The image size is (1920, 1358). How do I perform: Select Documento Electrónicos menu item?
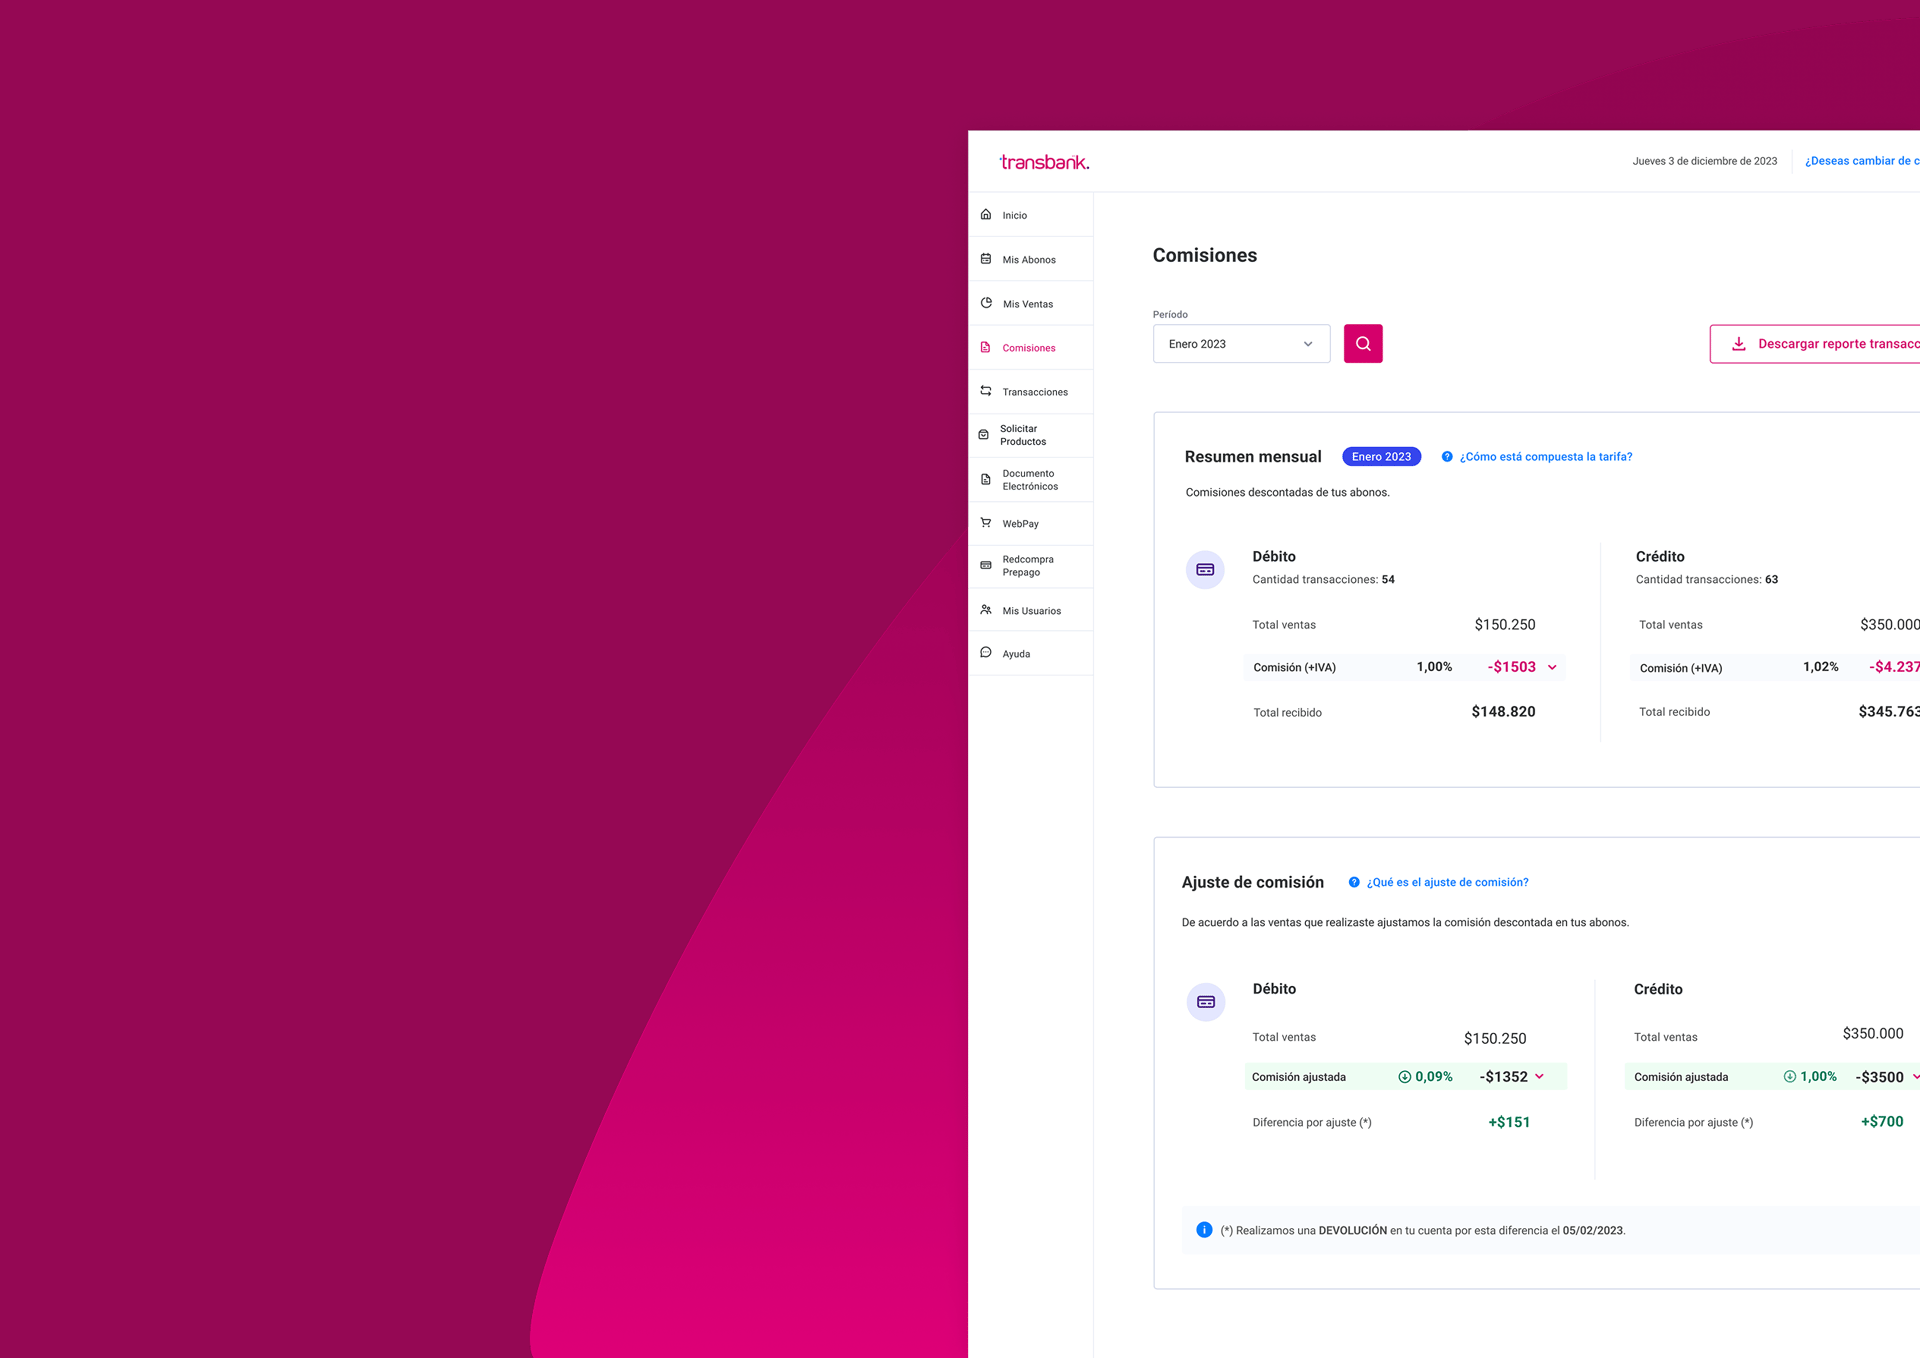pos(1030,480)
